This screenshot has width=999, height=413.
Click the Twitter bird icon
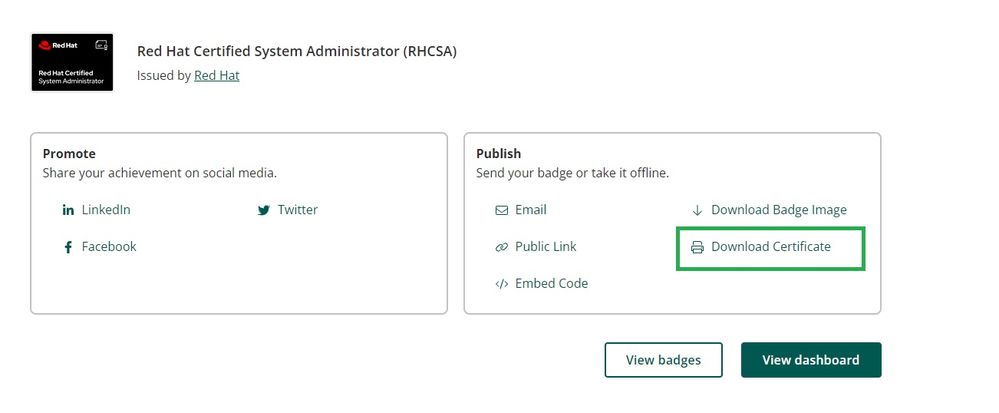[x=264, y=210]
